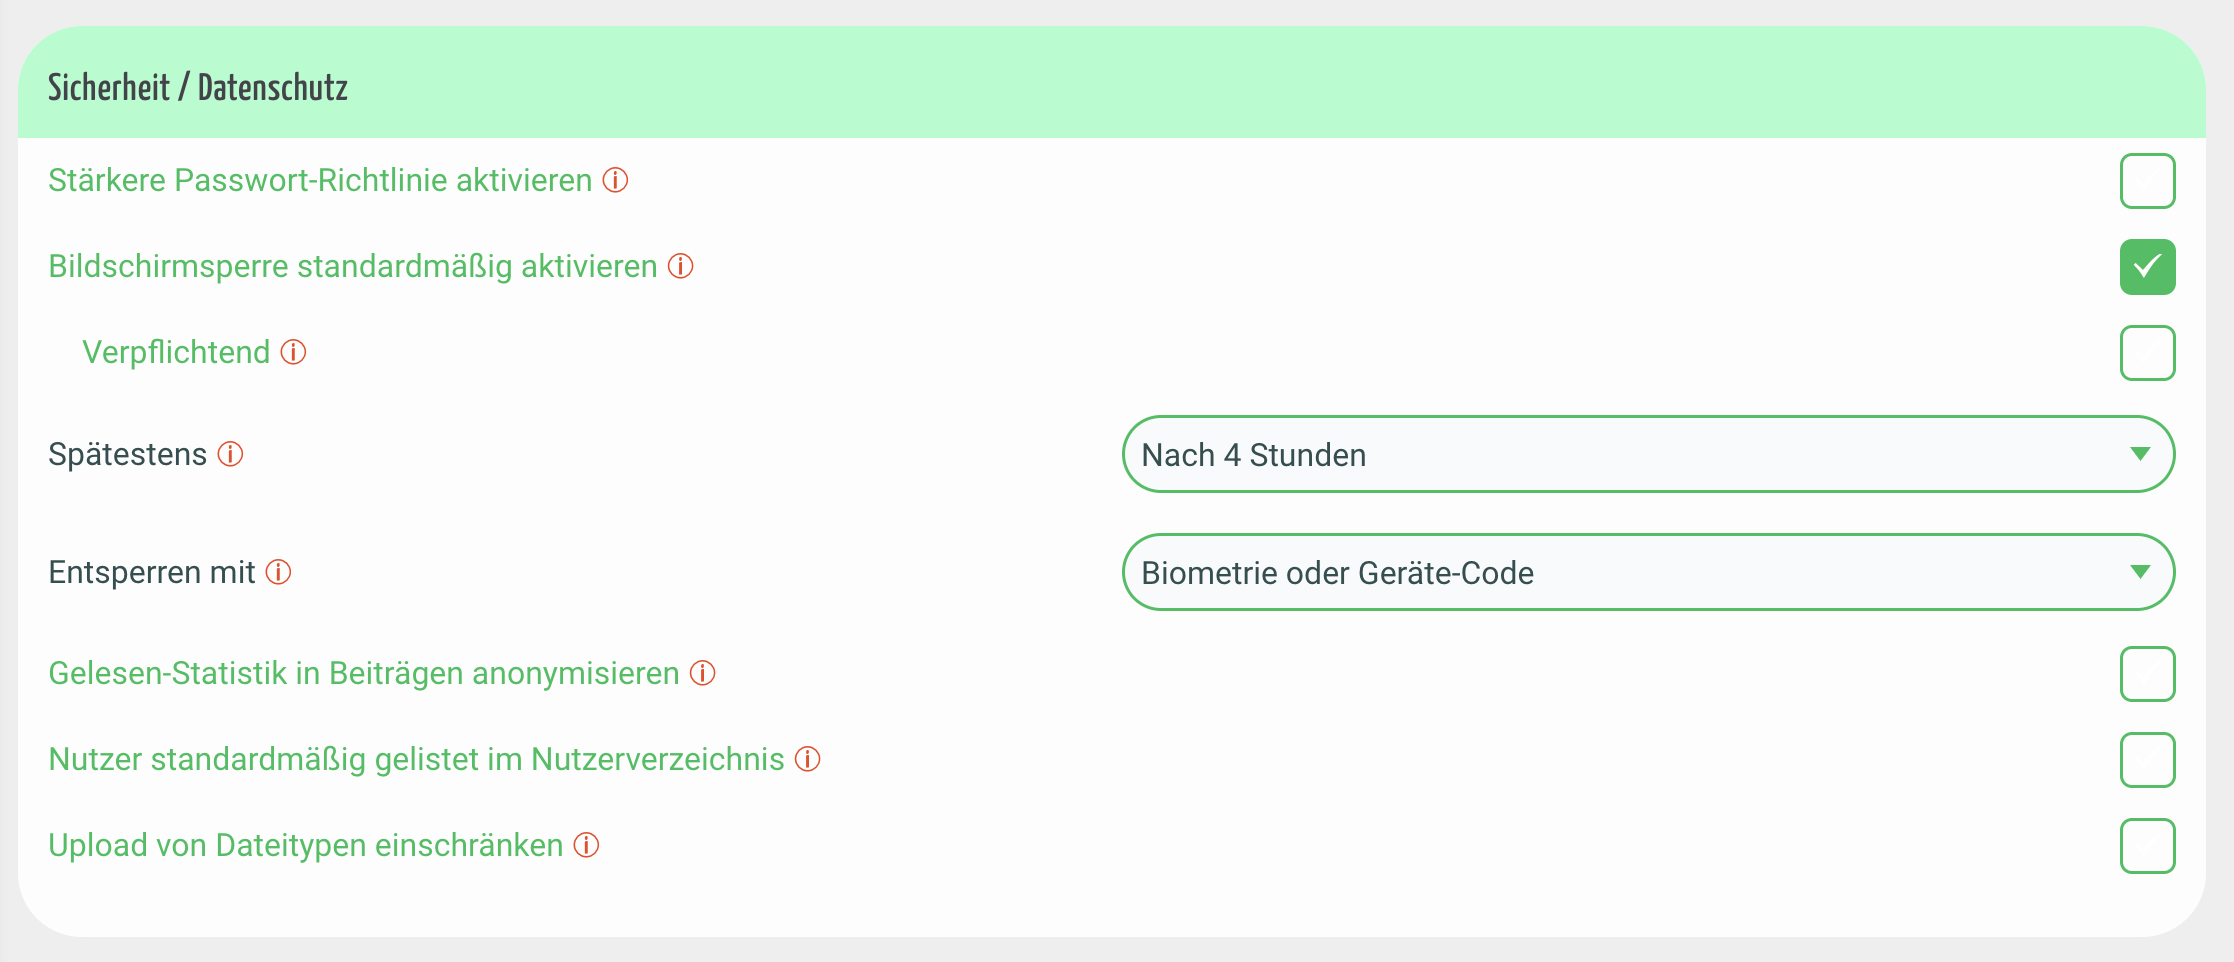Check the Nutzerverzeichnis listing checkbox

coord(2147,760)
